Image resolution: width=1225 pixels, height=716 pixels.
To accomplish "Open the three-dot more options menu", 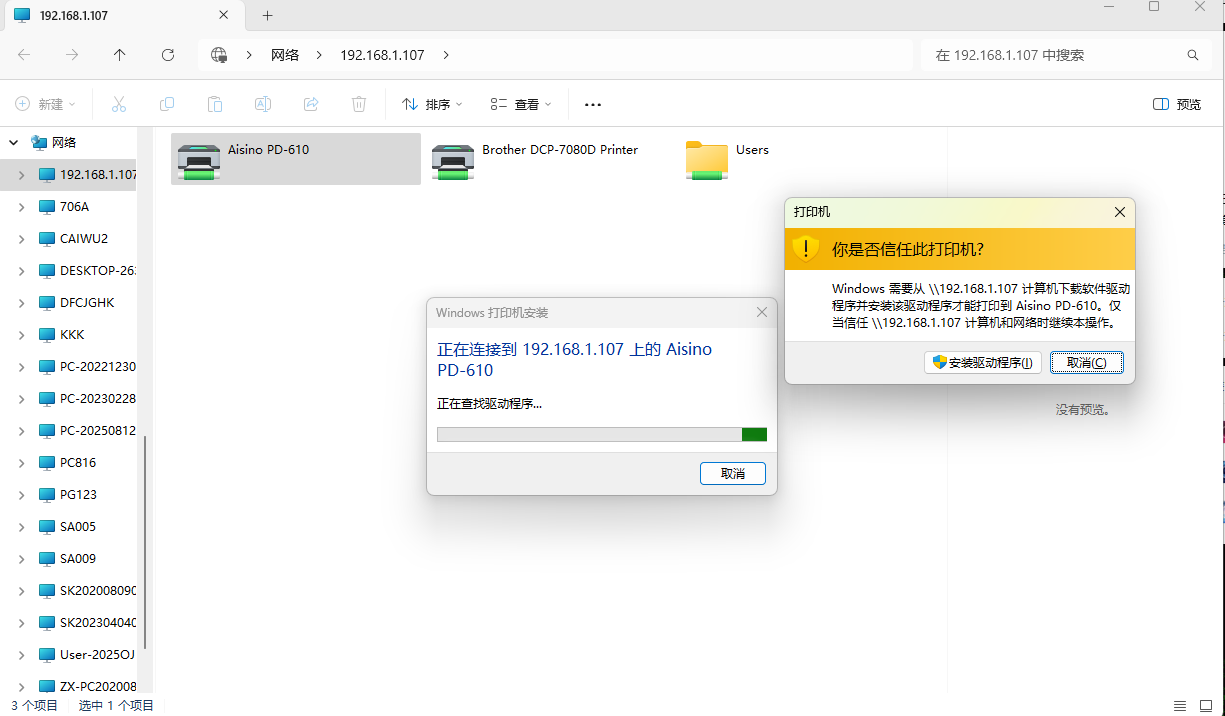I will tap(593, 104).
